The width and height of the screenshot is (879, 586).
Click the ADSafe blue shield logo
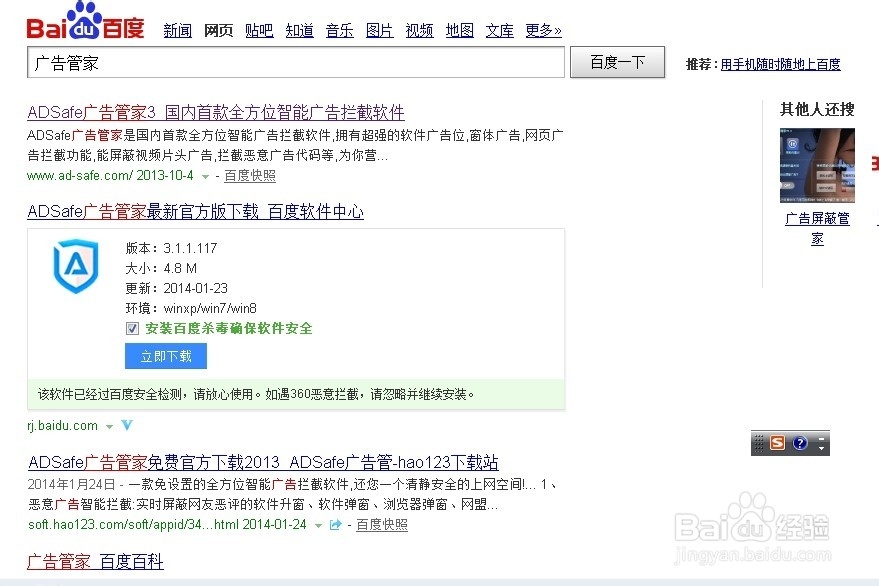coord(74,267)
